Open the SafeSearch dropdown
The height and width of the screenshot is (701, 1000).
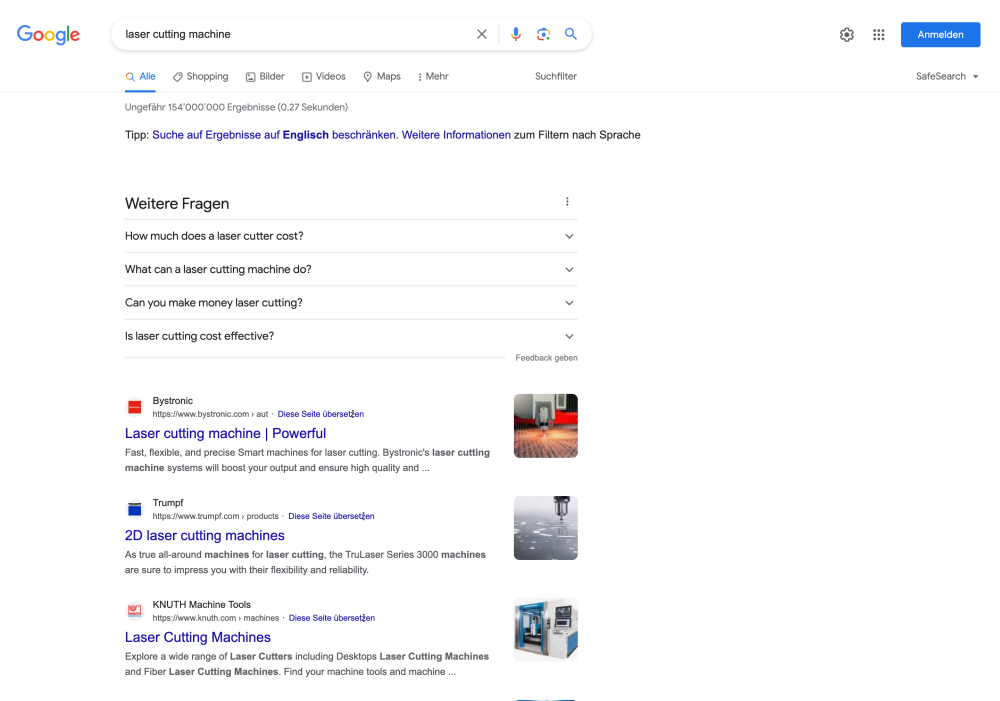point(945,76)
